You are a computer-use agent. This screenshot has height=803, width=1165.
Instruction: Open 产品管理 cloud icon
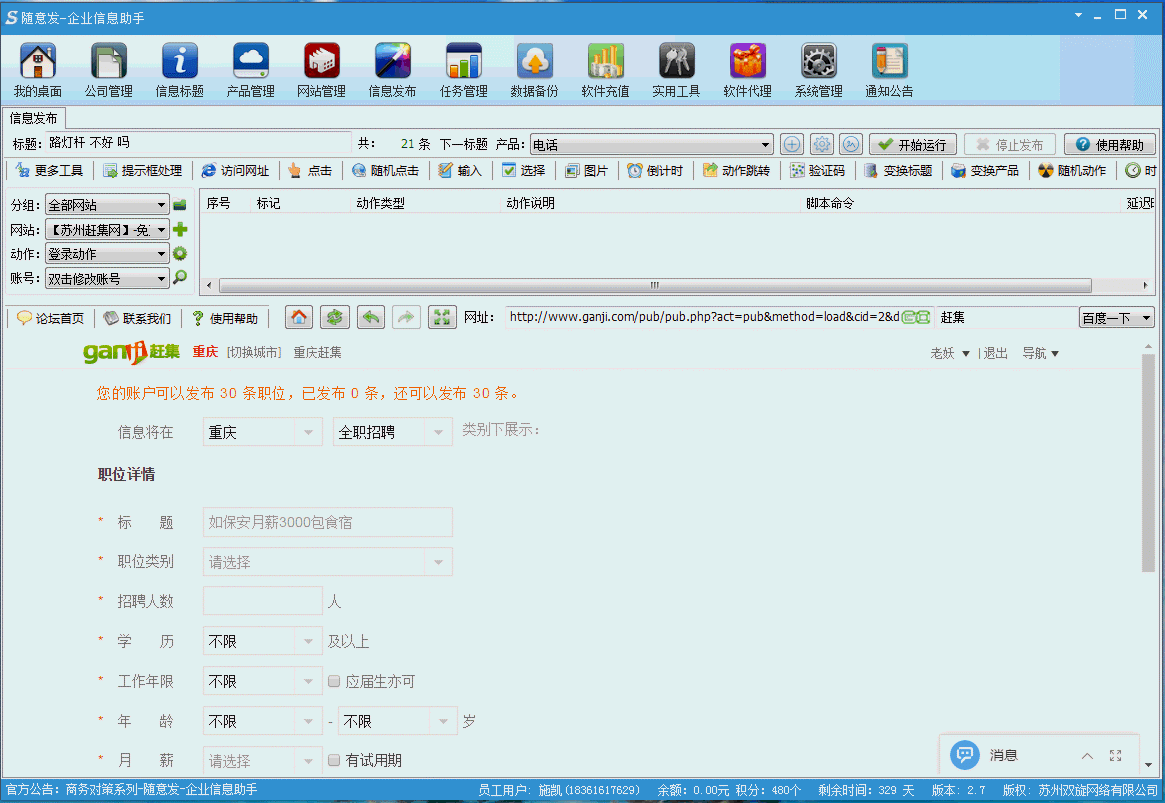(250, 70)
